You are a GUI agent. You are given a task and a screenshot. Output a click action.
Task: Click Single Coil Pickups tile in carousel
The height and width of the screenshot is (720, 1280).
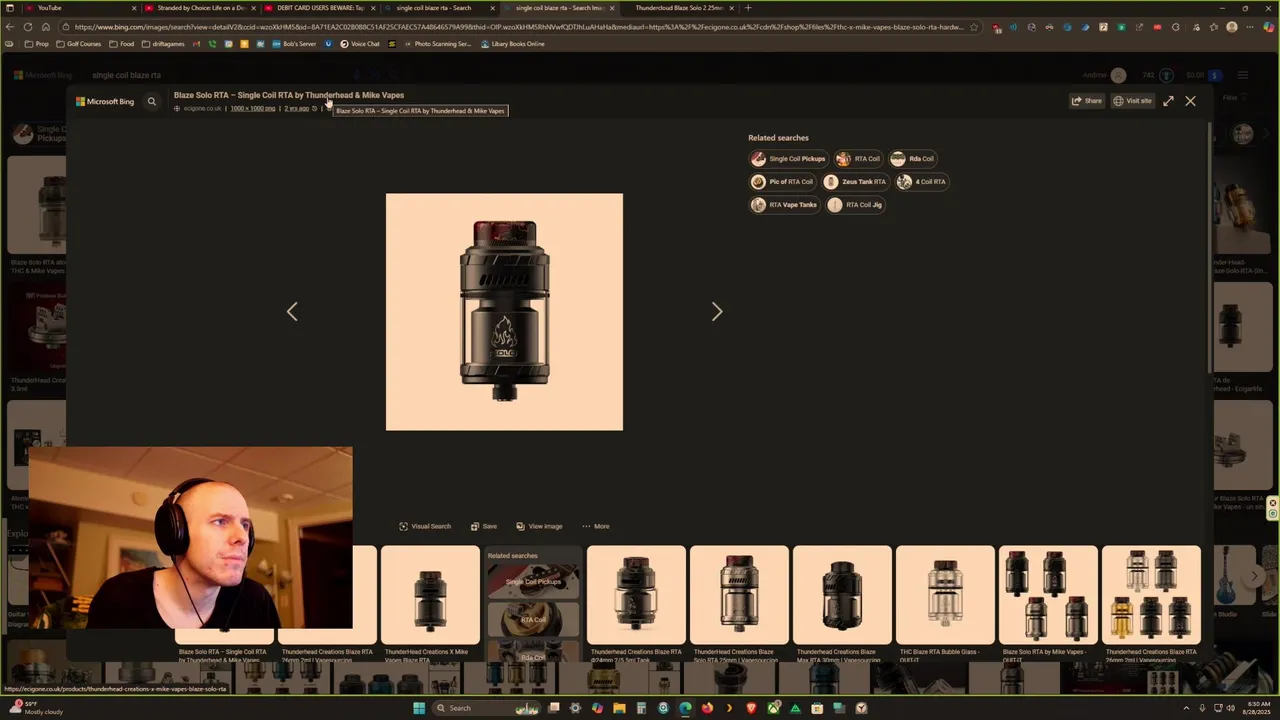[x=533, y=582]
